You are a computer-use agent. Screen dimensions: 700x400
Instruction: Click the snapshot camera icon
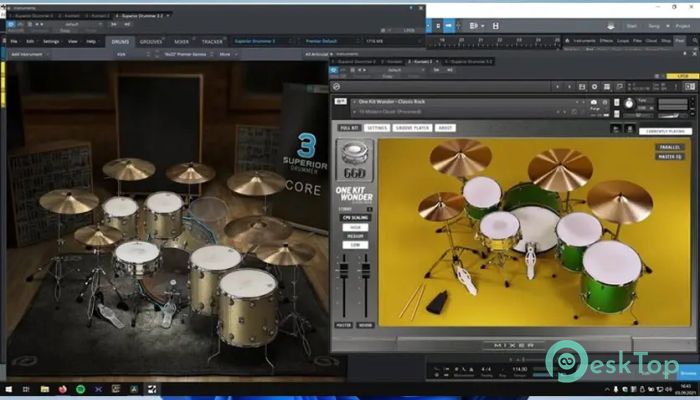[594, 102]
